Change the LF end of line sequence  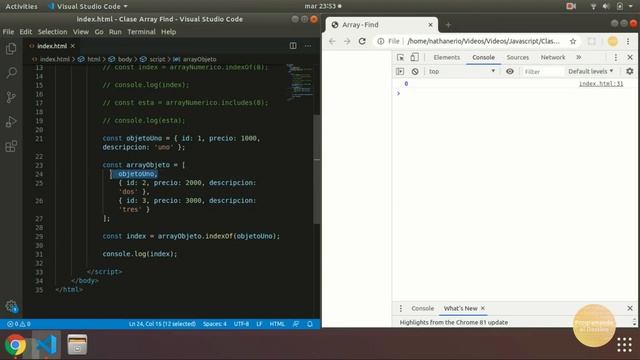pyautogui.click(x=260, y=324)
